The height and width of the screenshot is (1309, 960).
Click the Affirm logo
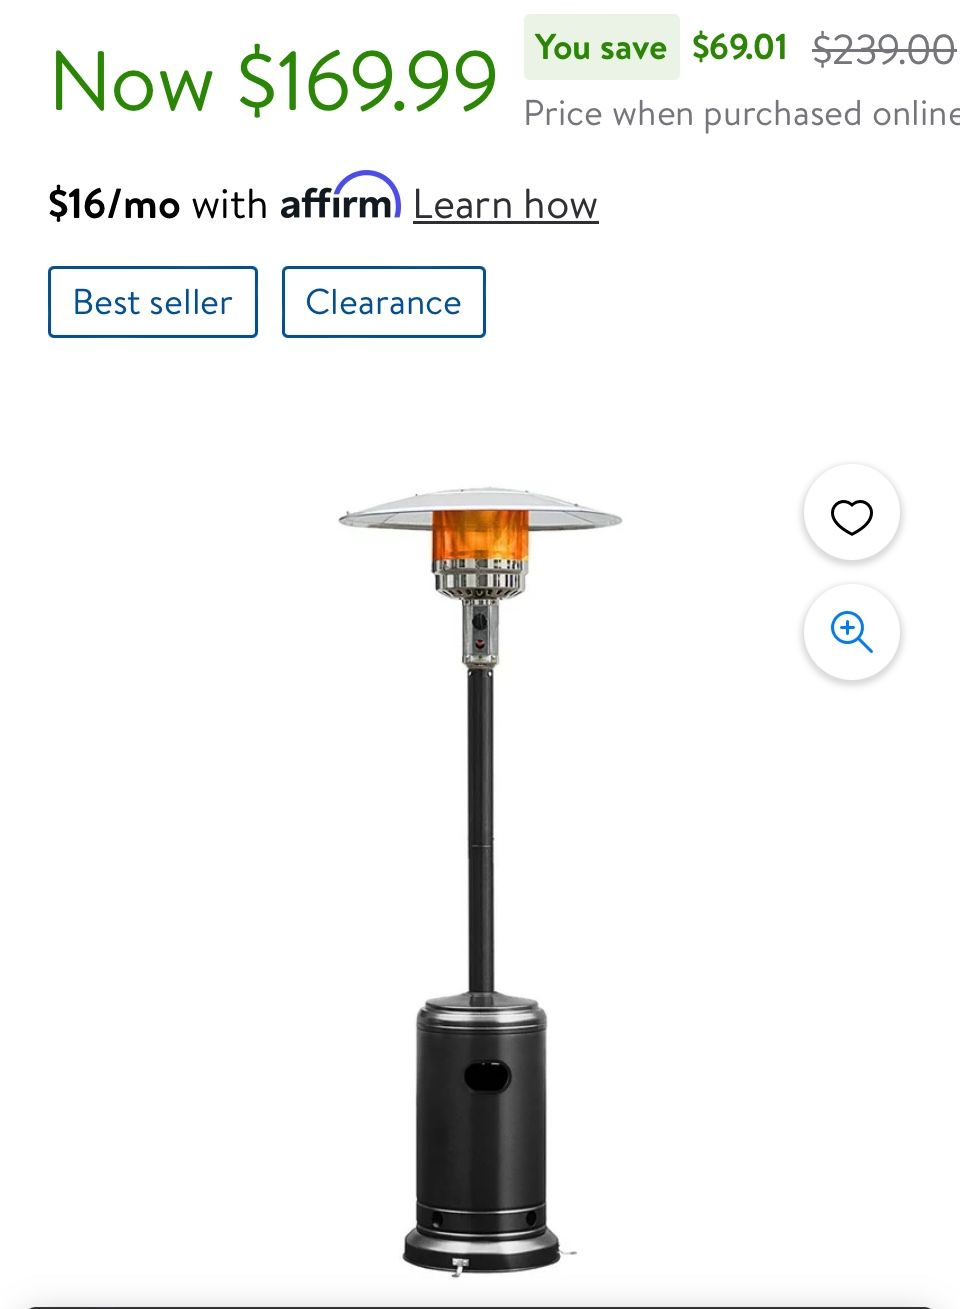click(x=340, y=198)
